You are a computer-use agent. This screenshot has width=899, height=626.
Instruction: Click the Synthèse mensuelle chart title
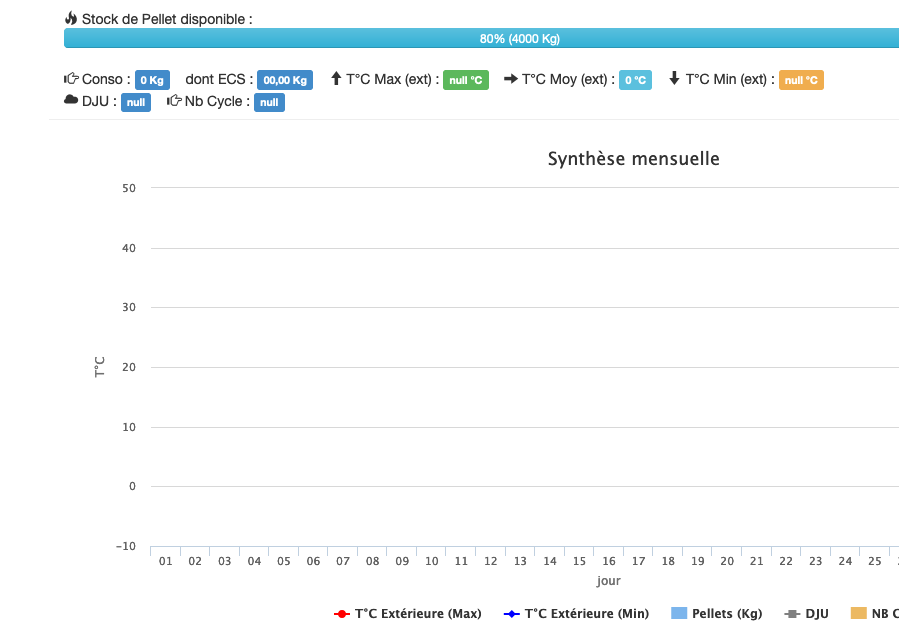(x=633, y=159)
